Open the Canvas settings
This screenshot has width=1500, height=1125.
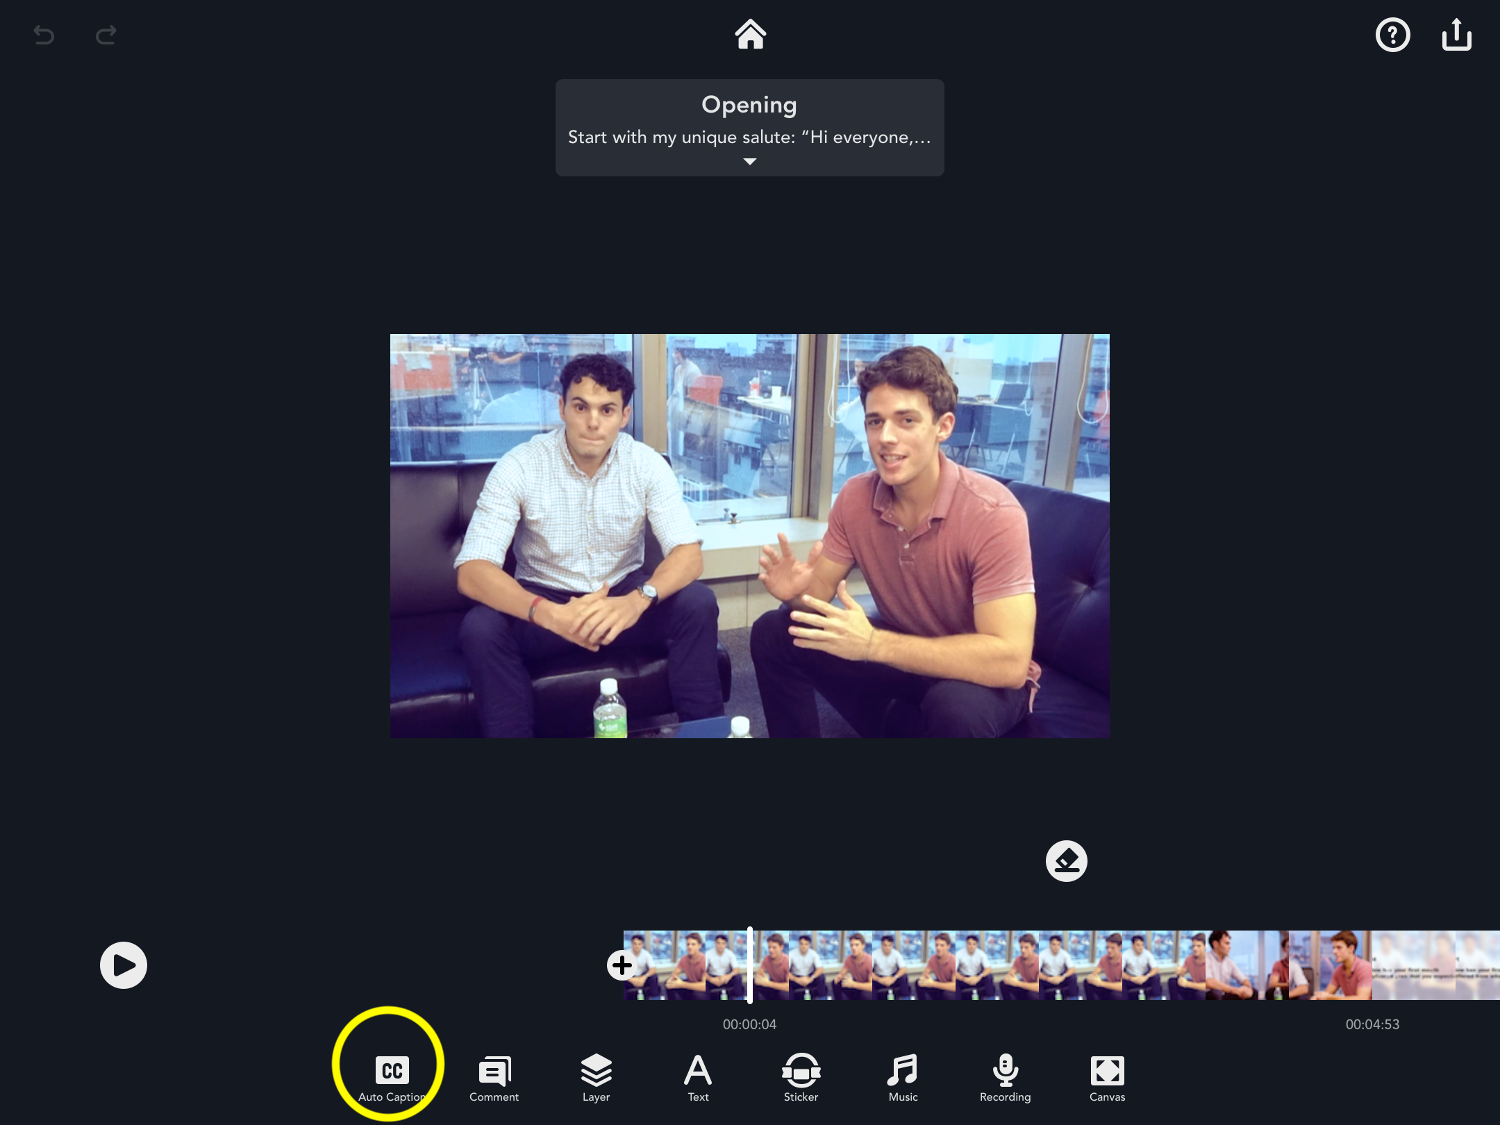pos(1107,1077)
